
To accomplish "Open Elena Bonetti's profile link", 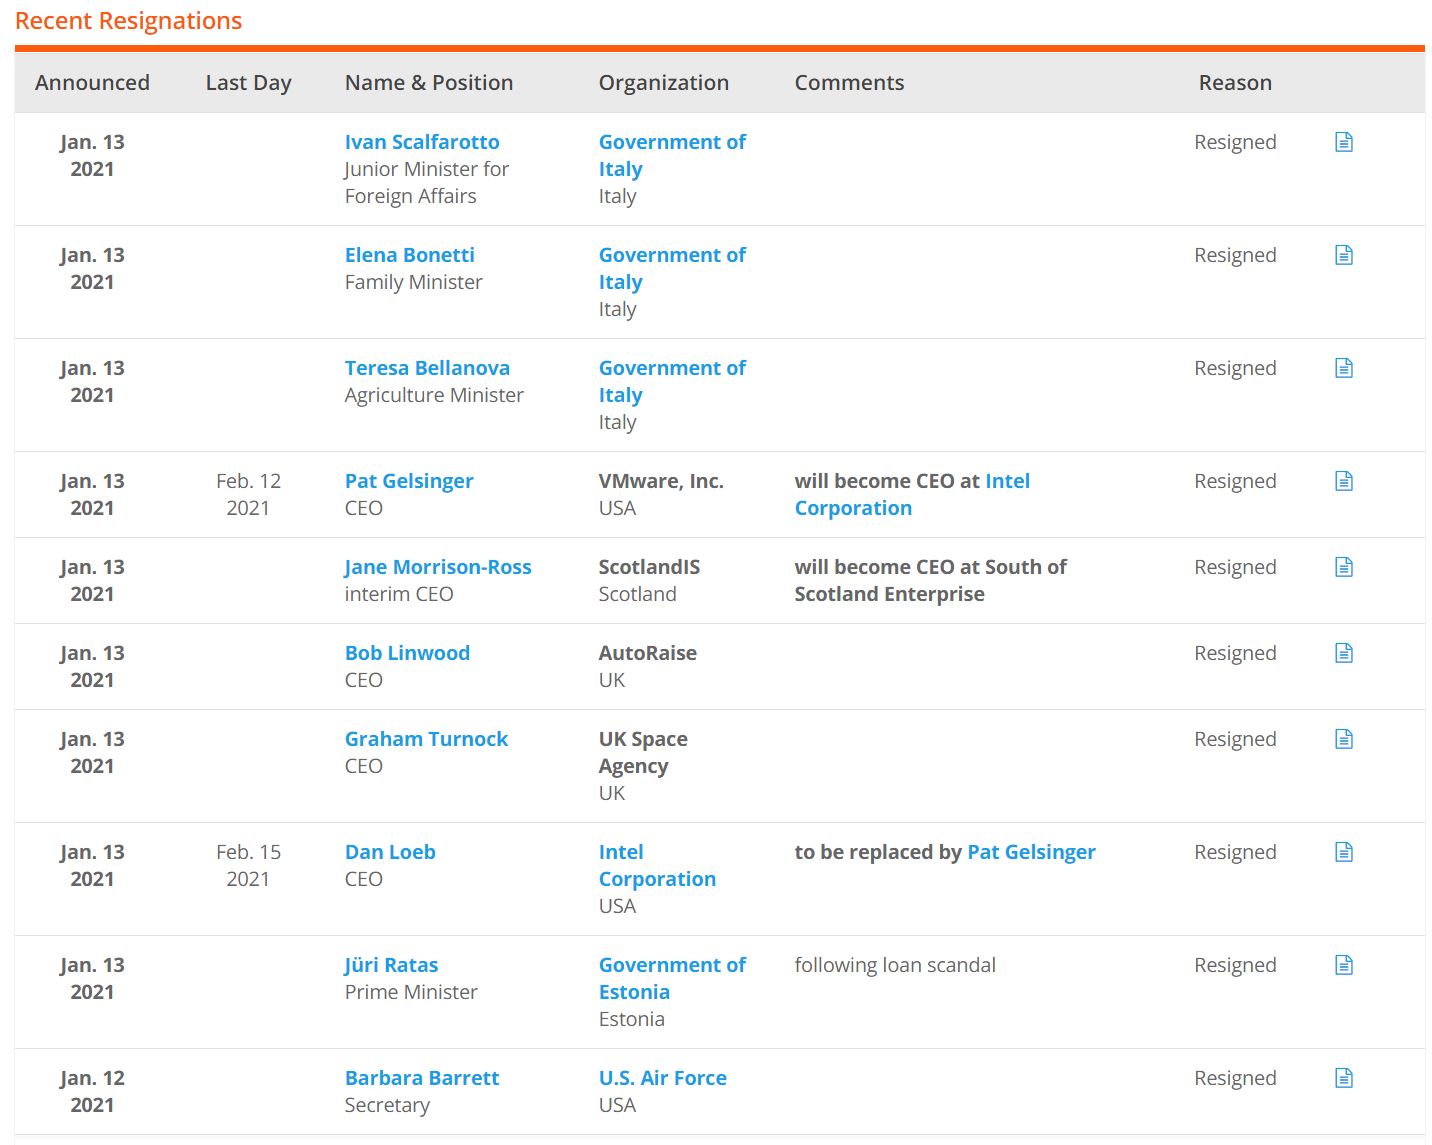I will click(410, 255).
